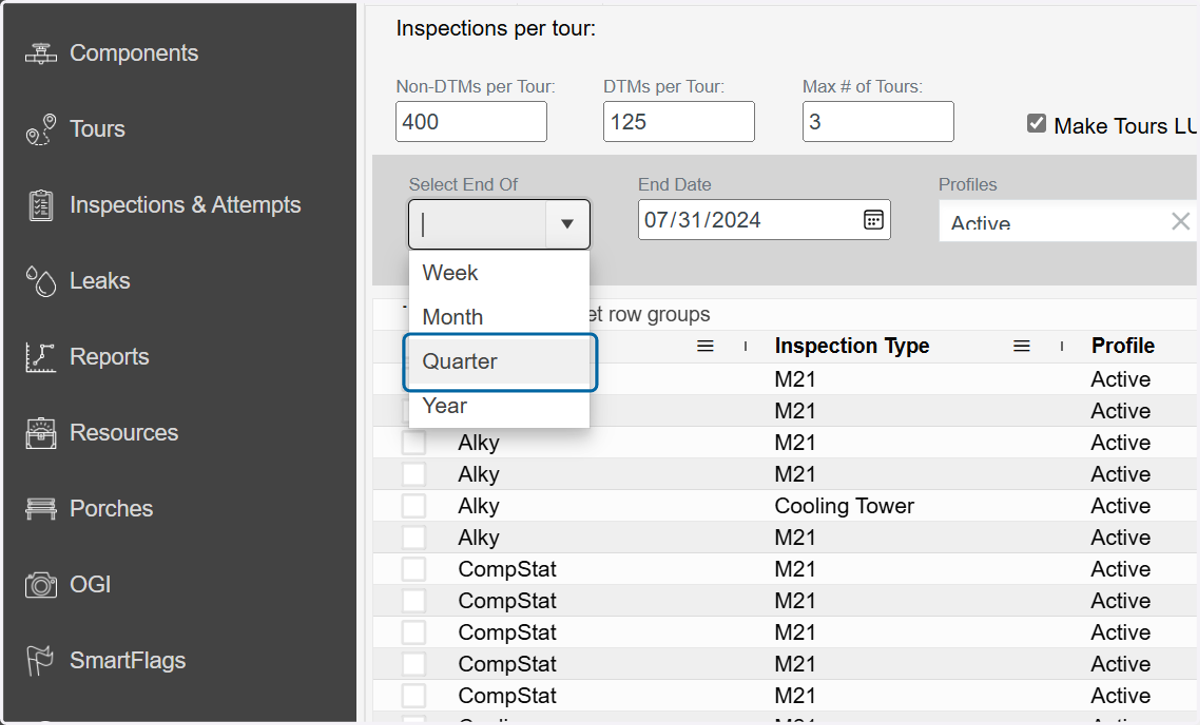Screen dimensions: 1200x725
Task: Open SmartFlags section
Action: pyautogui.click(x=128, y=661)
